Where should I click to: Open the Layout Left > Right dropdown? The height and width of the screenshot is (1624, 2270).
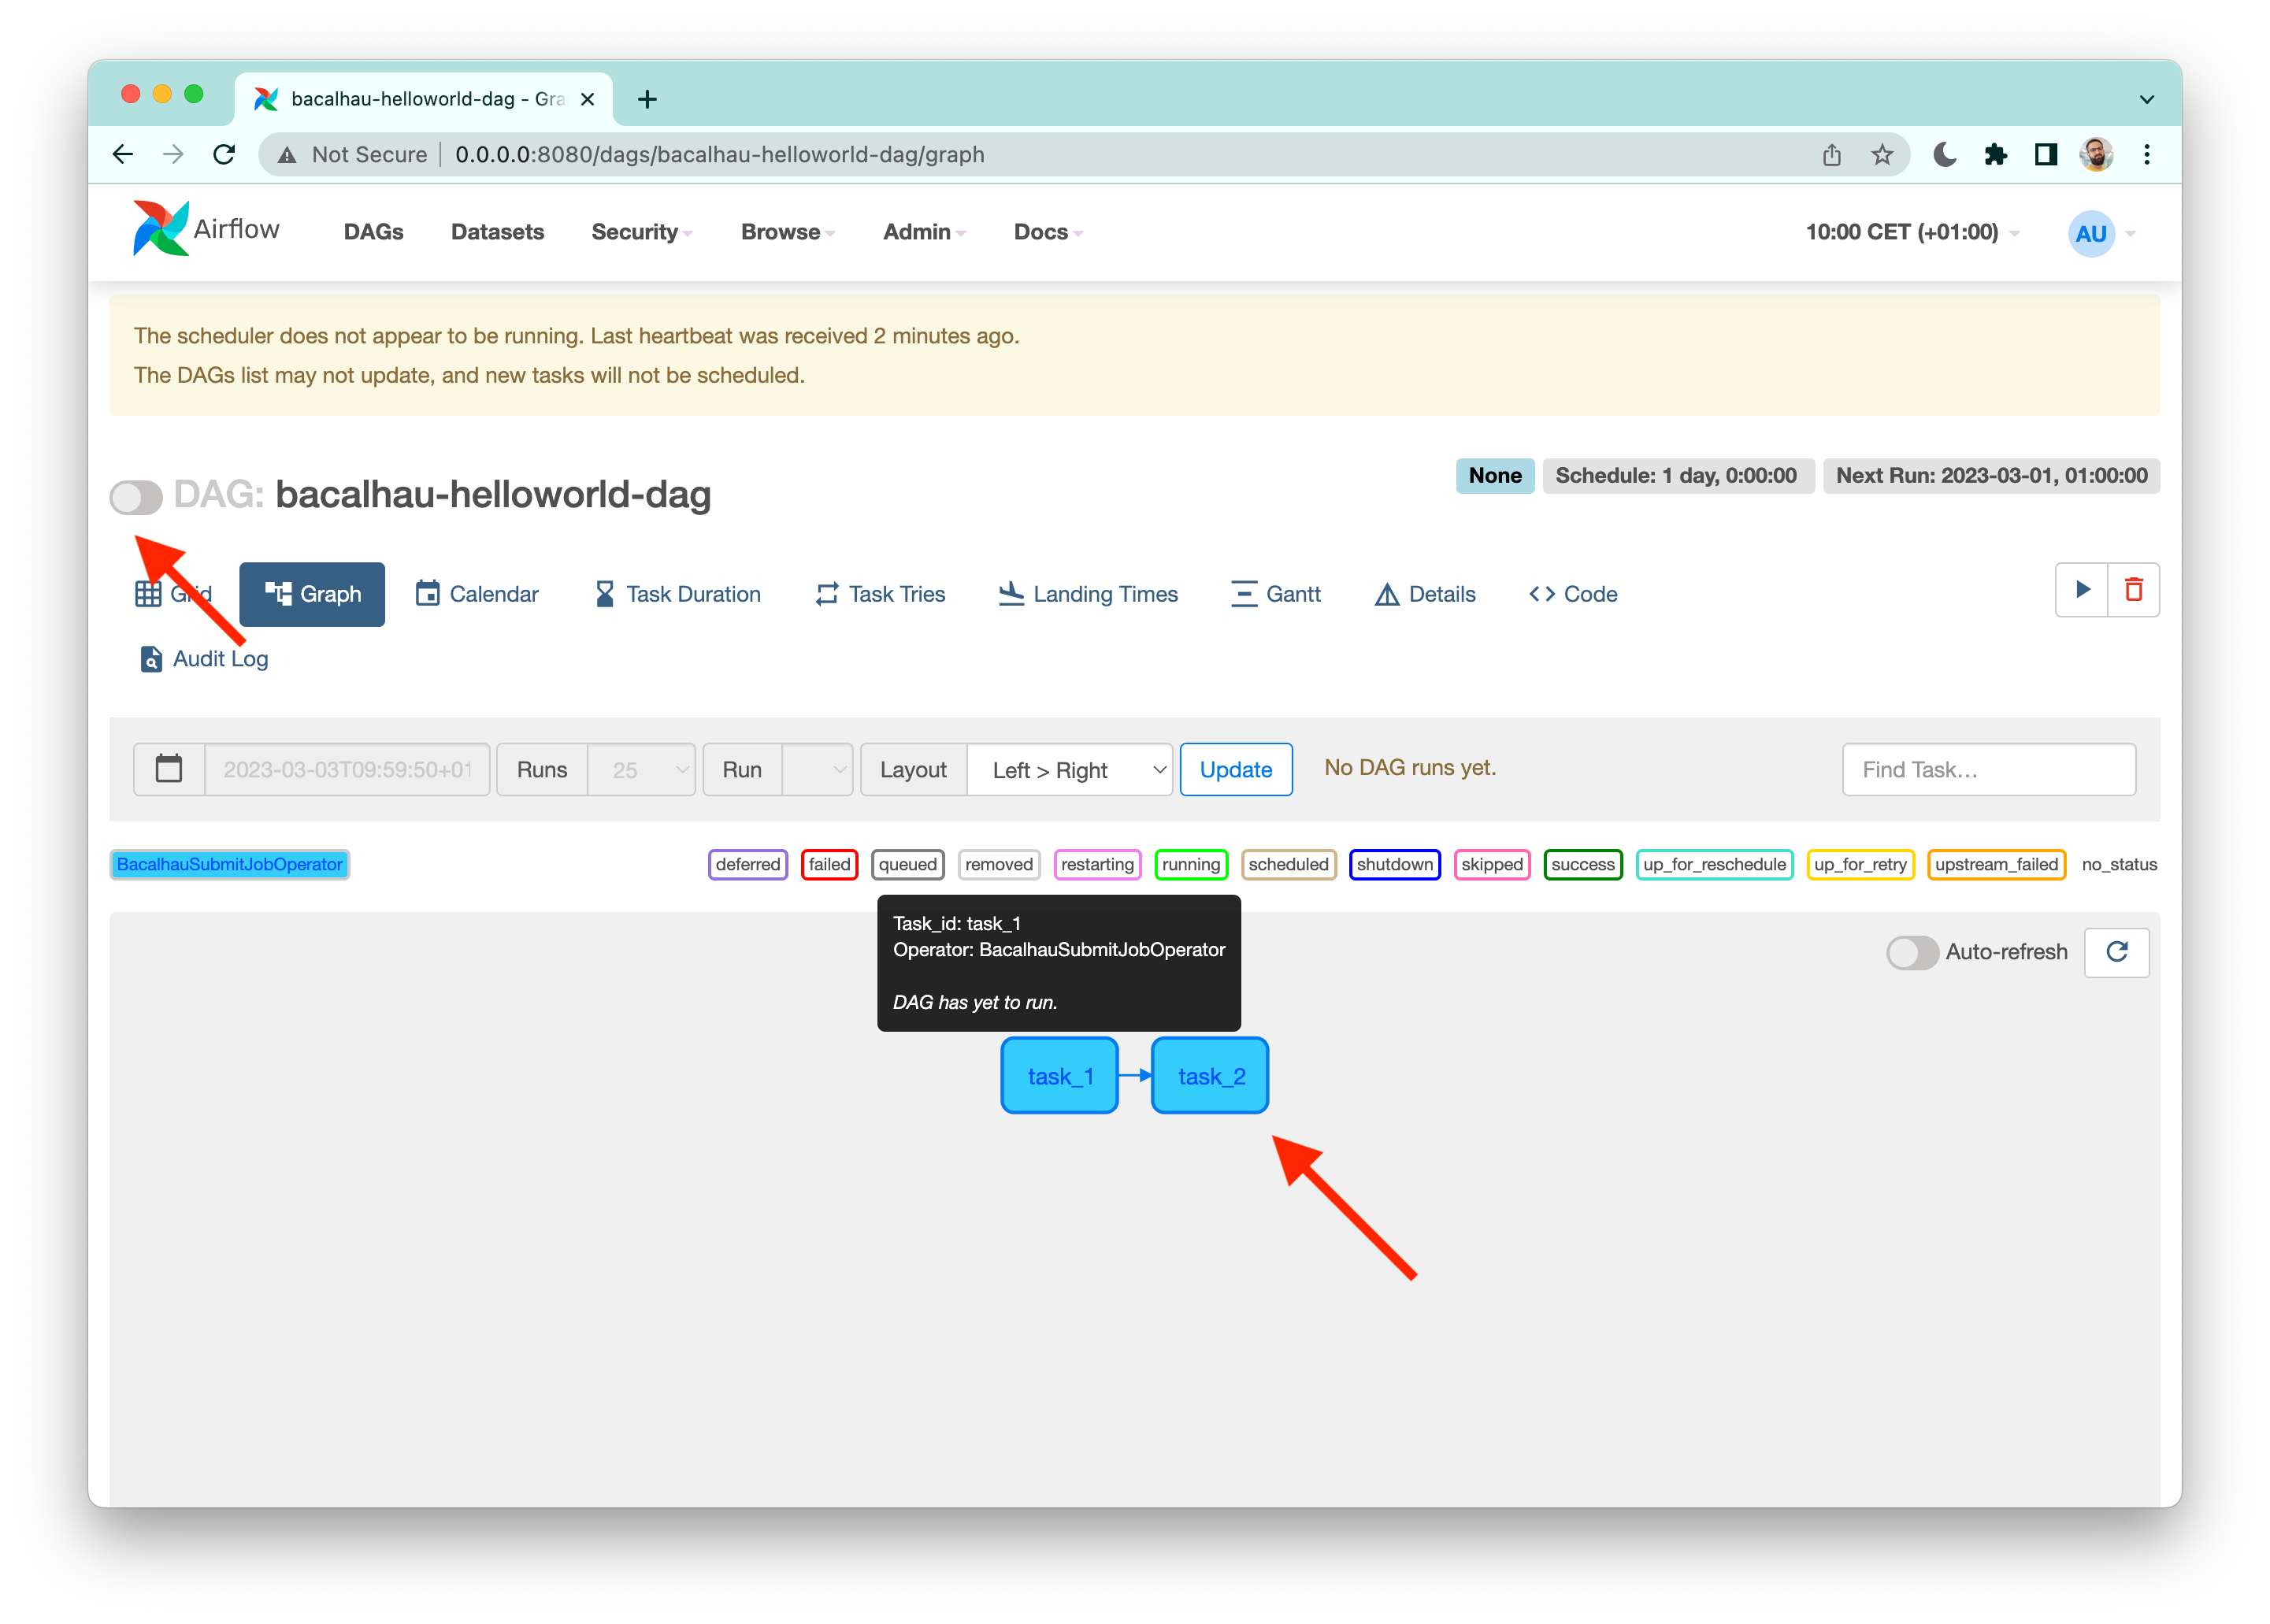coord(1069,769)
